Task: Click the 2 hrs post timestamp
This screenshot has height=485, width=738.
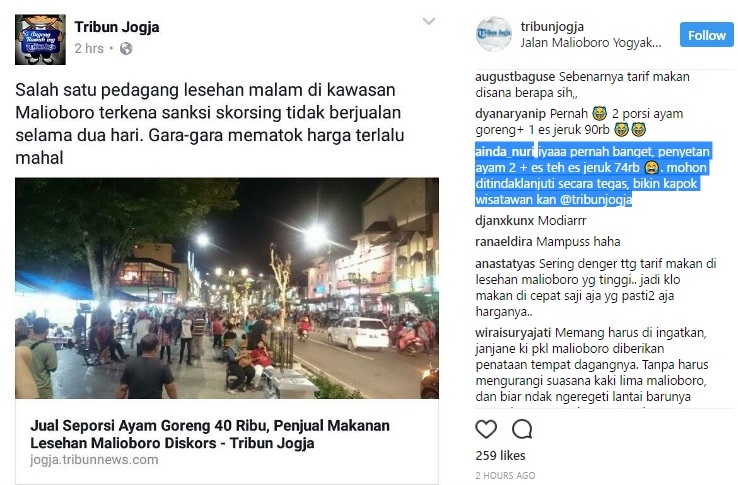Action: 89,48
